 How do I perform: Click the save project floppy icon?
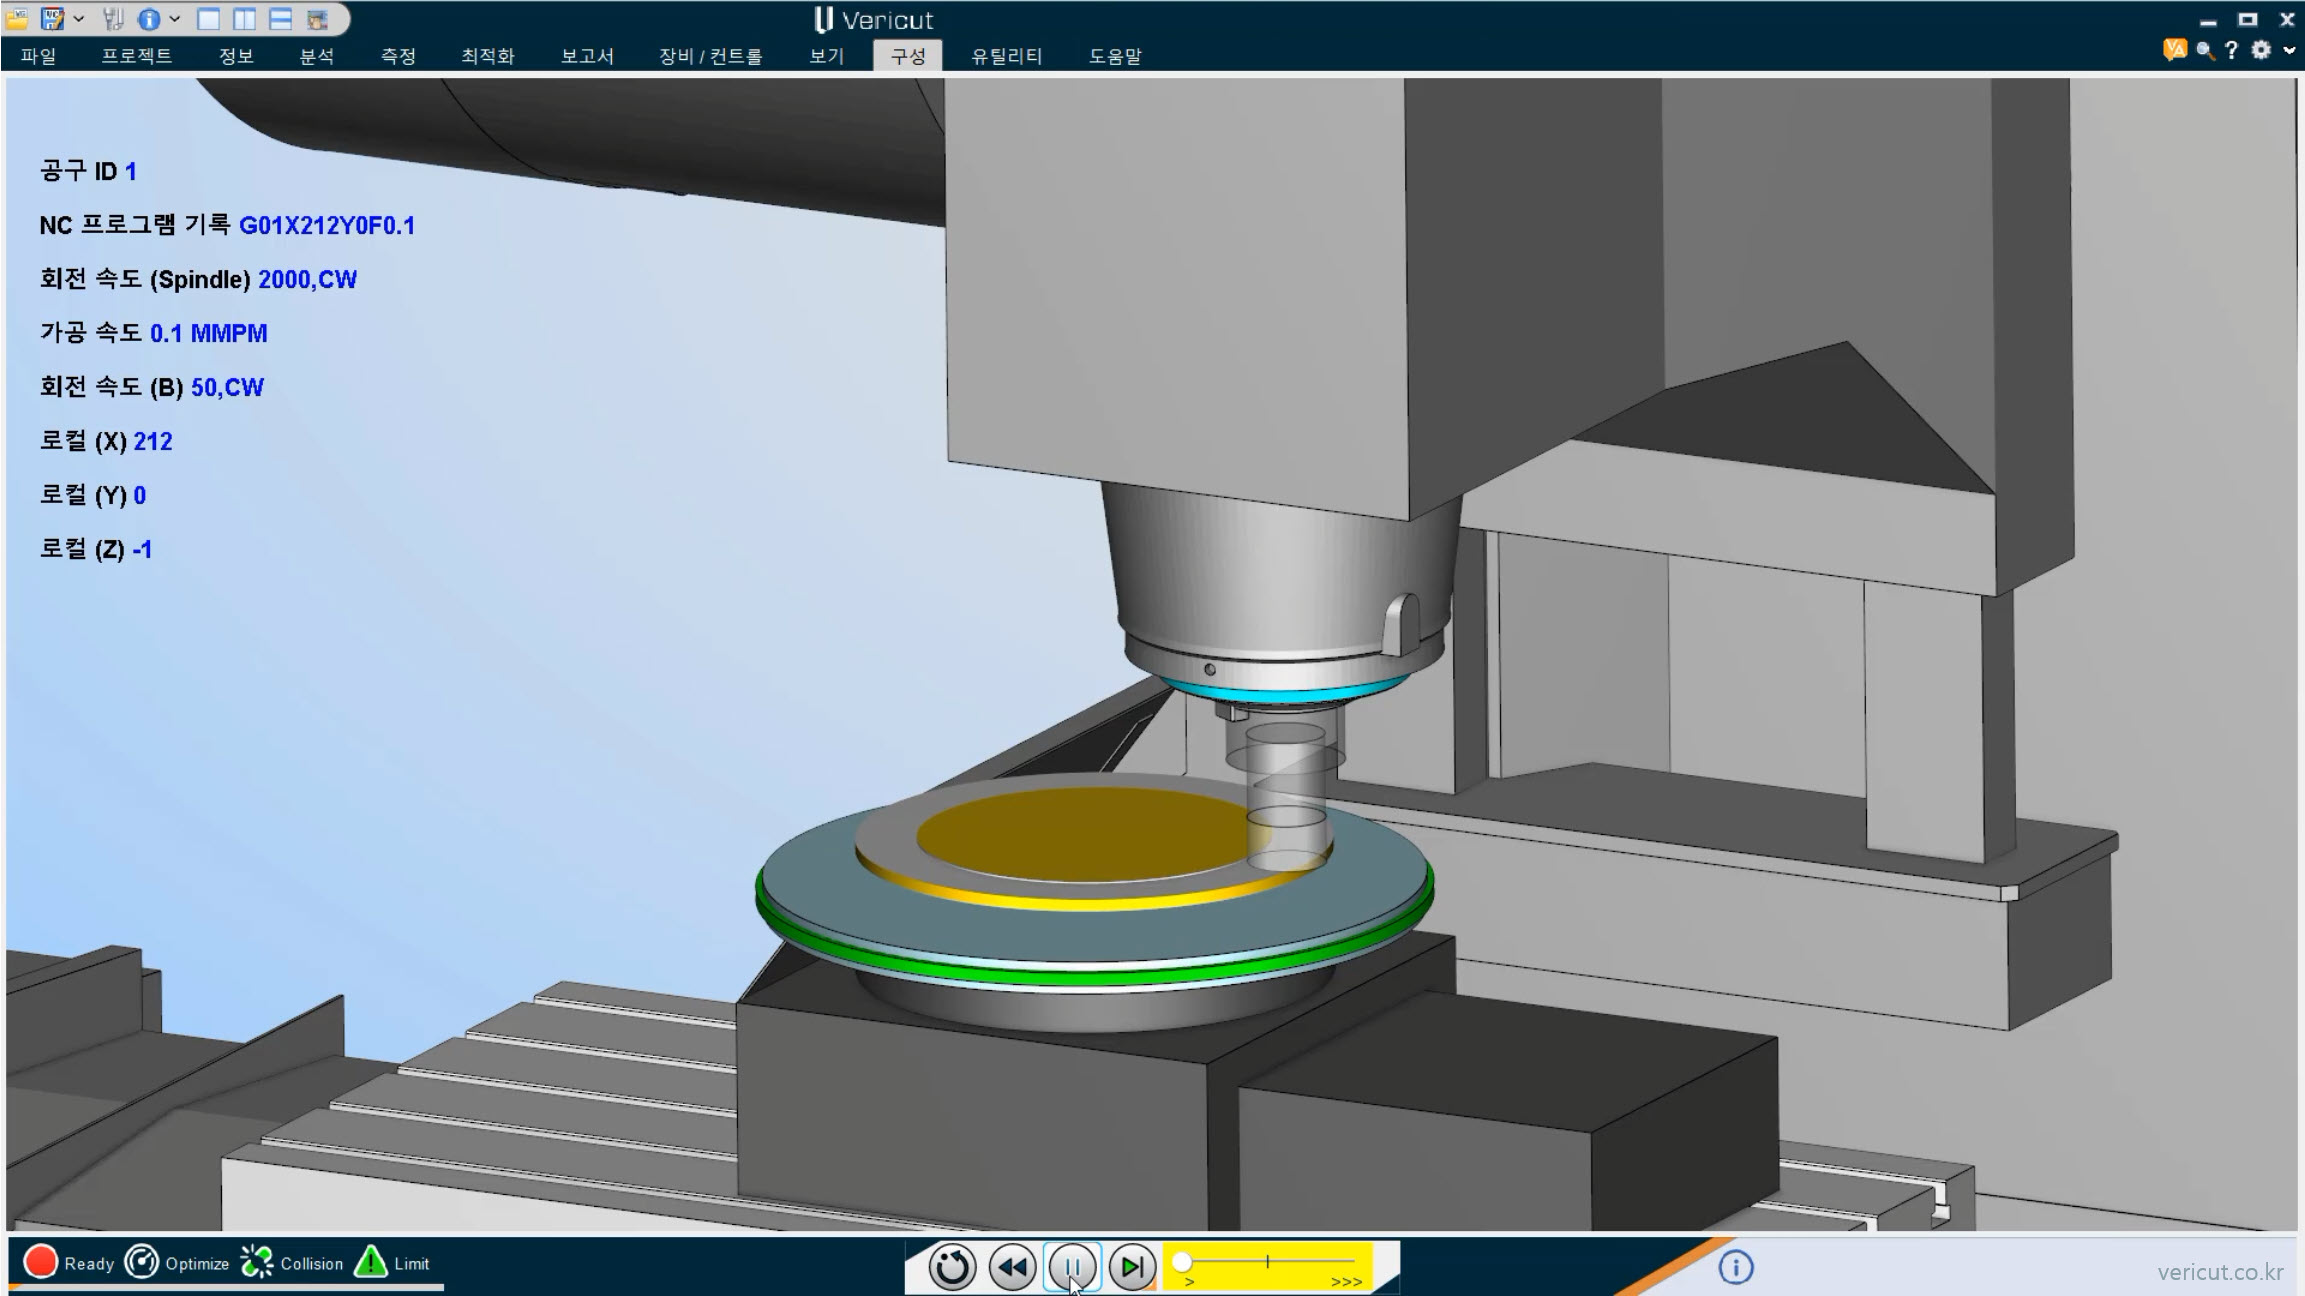pyautogui.click(x=53, y=19)
